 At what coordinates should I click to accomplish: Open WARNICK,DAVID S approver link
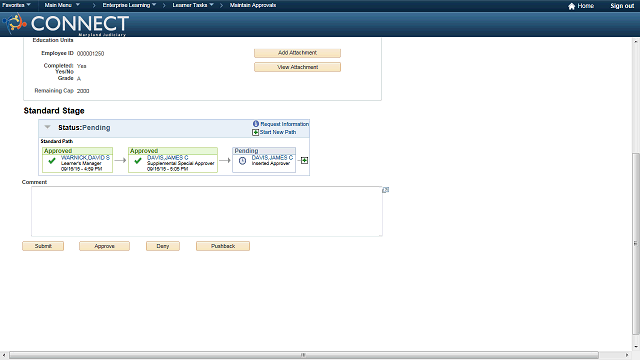(x=85, y=158)
